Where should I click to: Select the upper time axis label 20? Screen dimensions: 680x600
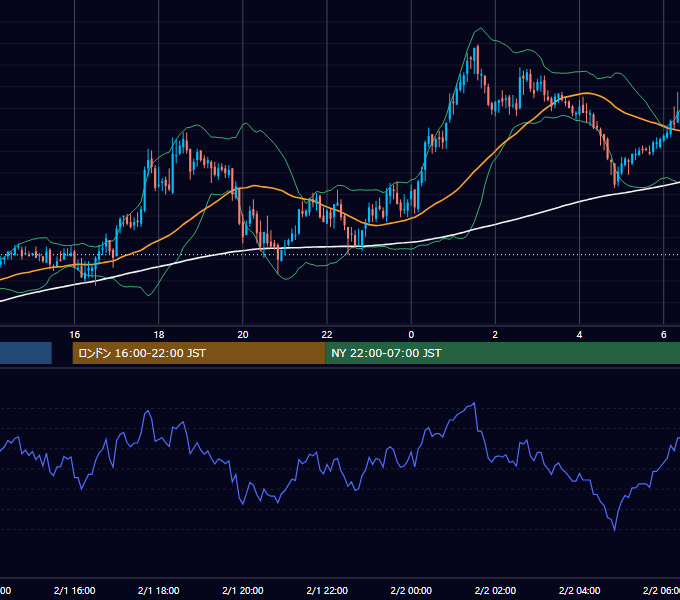243,335
